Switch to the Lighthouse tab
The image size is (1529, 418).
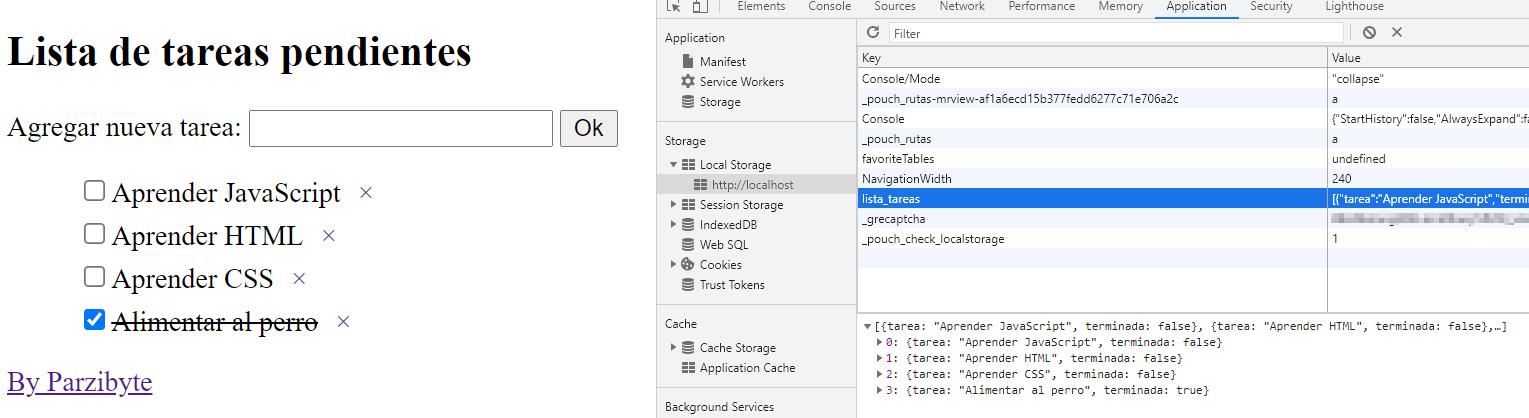[x=1355, y=7]
